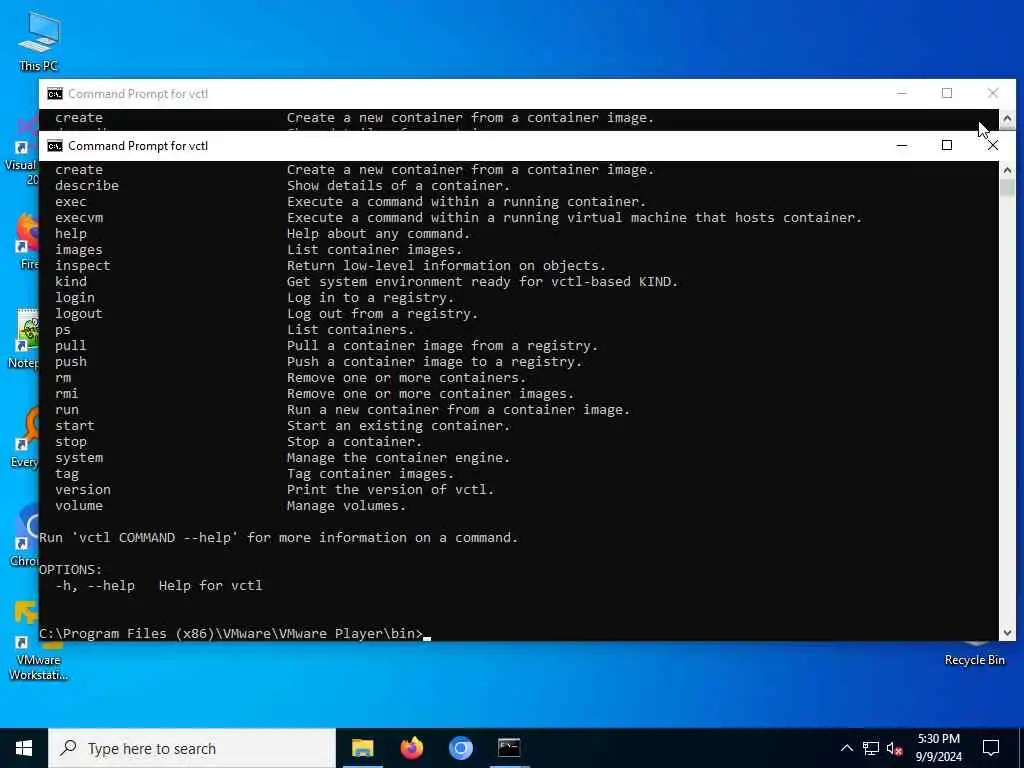Minimize the front Command Prompt window
Viewport: 1024px width, 768px height.
[902, 146]
